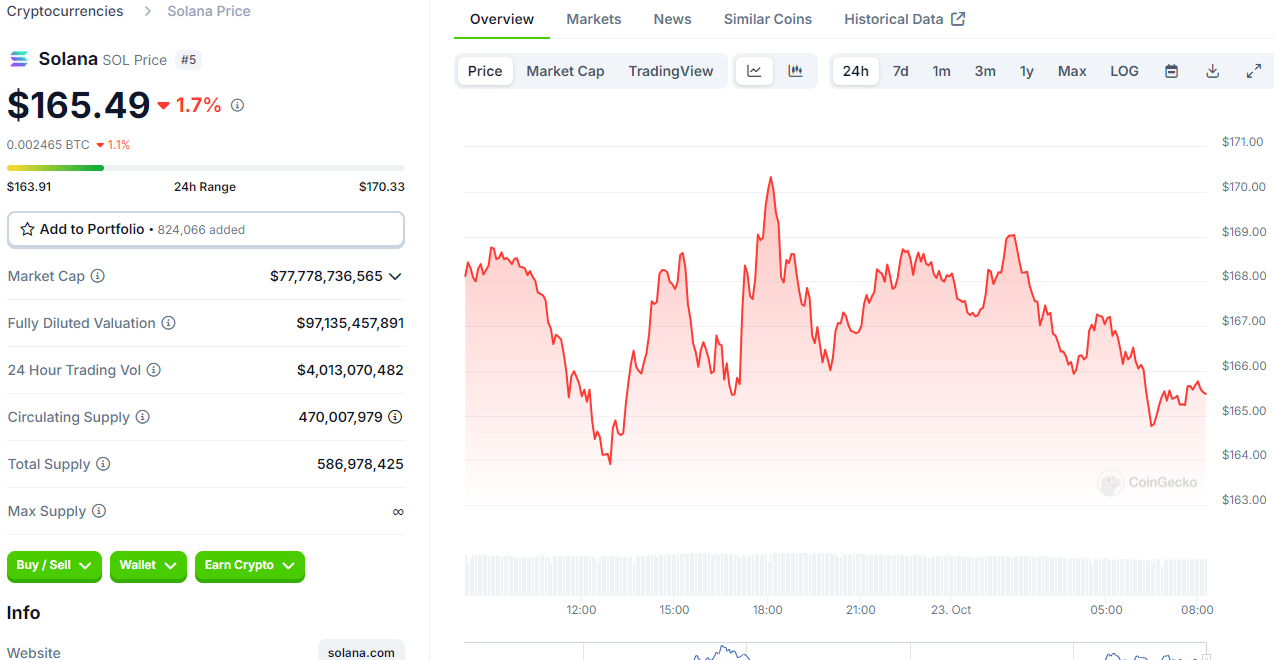Set the chart range to 24h
Viewport: 1274px width, 660px height.
click(x=856, y=71)
